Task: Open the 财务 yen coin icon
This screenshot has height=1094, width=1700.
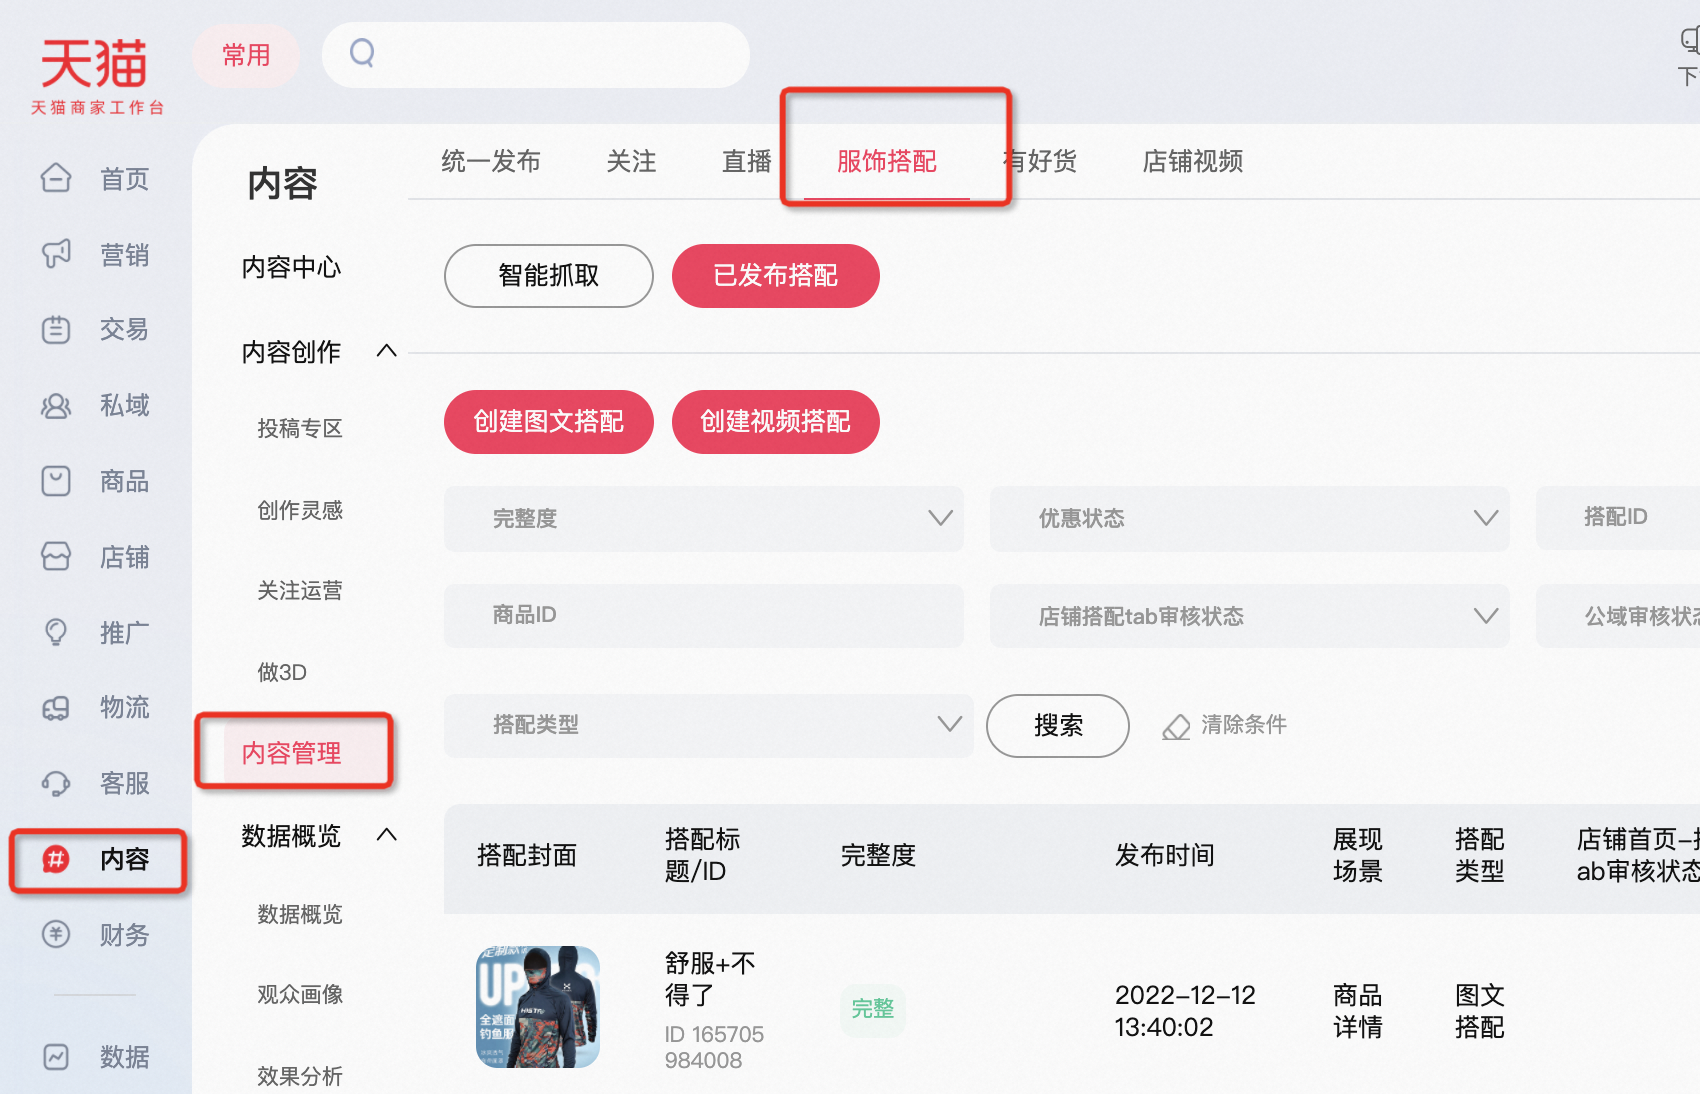Action: (56, 934)
